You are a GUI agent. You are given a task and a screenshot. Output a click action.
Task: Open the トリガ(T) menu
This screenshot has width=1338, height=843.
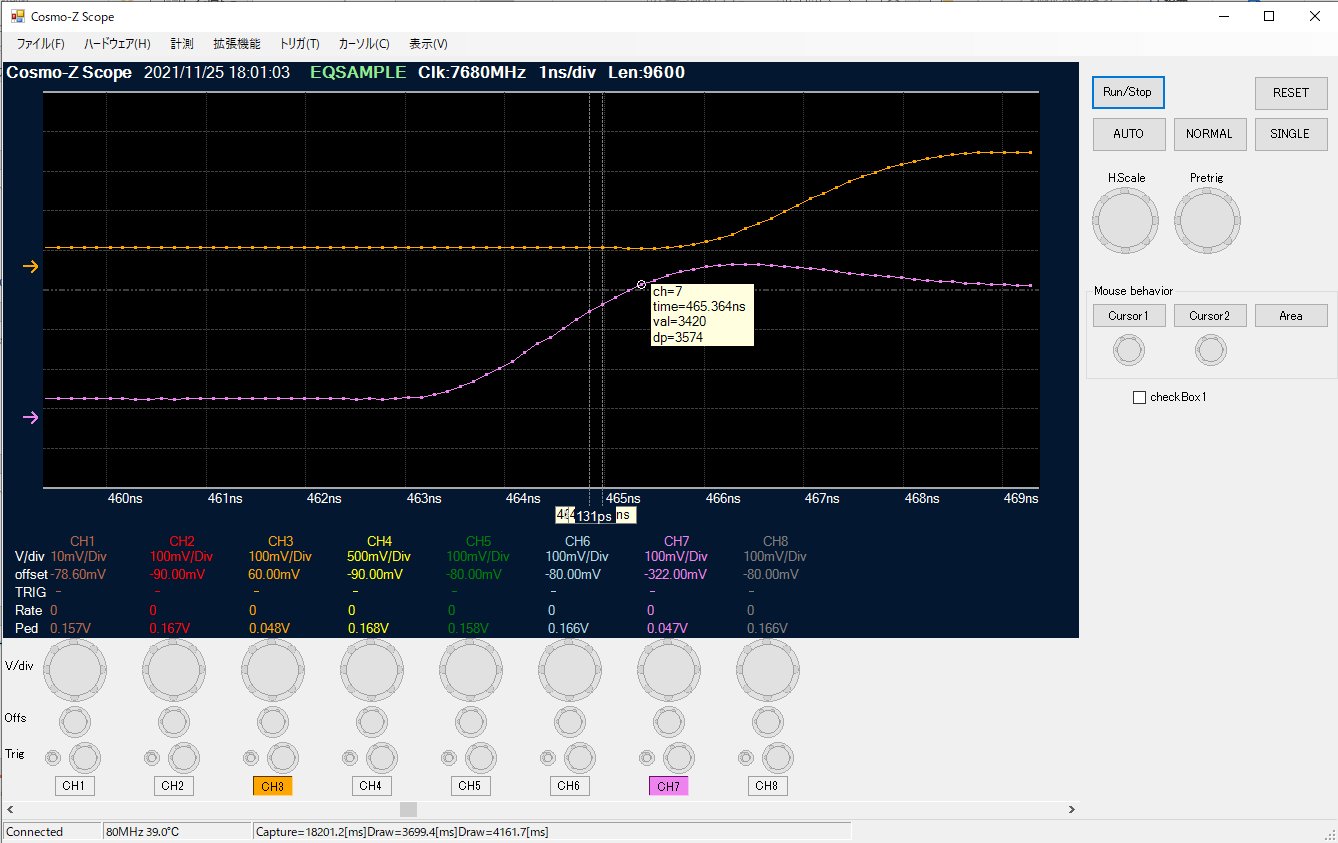[299, 44]
